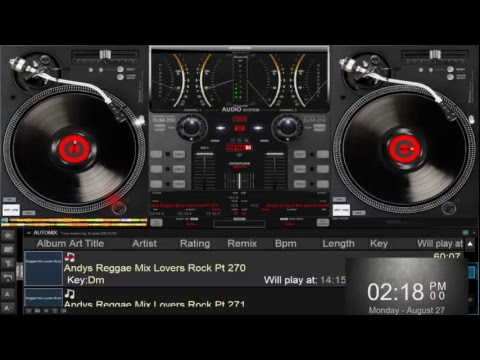Click the green icon at the AUTOMIX bar's right end

465,233
